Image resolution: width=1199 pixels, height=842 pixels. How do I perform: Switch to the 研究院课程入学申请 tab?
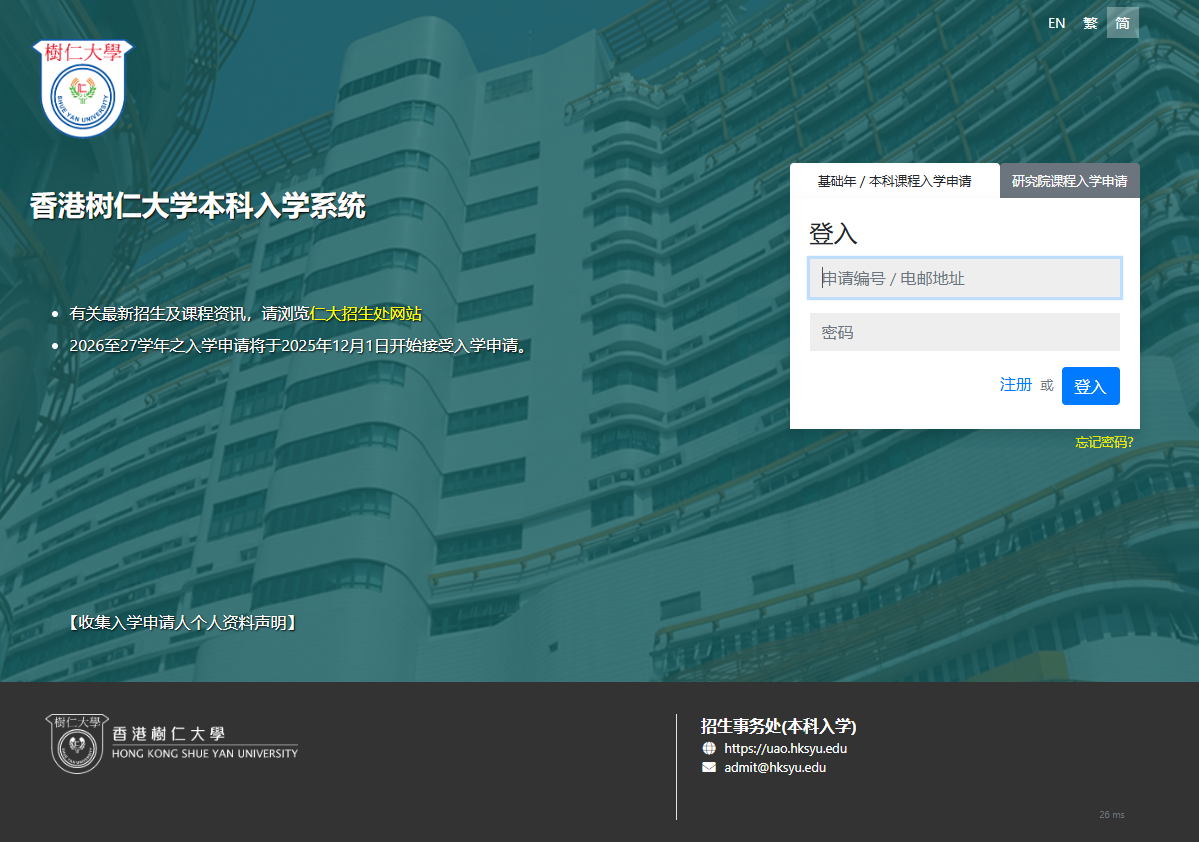tap(1069, 181)
